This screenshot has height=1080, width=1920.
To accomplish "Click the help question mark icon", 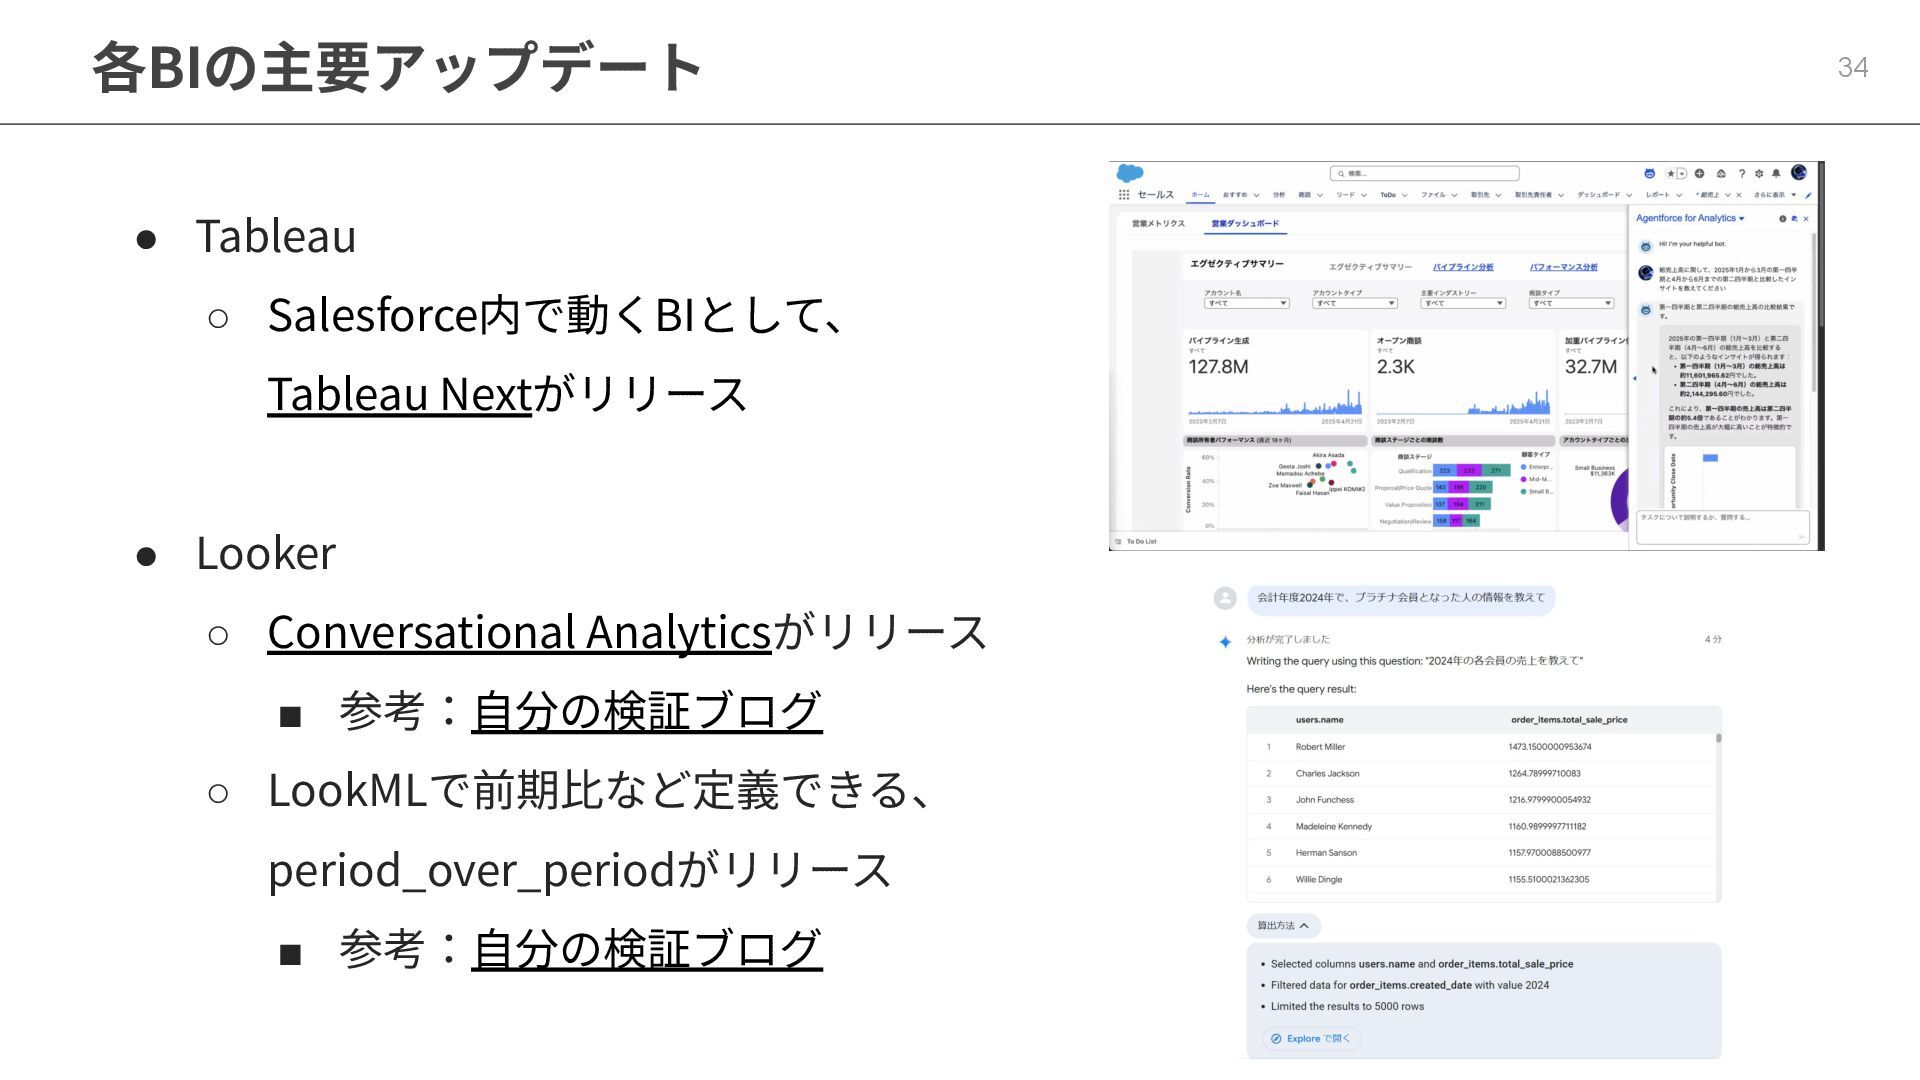I will coord(1741,174).
